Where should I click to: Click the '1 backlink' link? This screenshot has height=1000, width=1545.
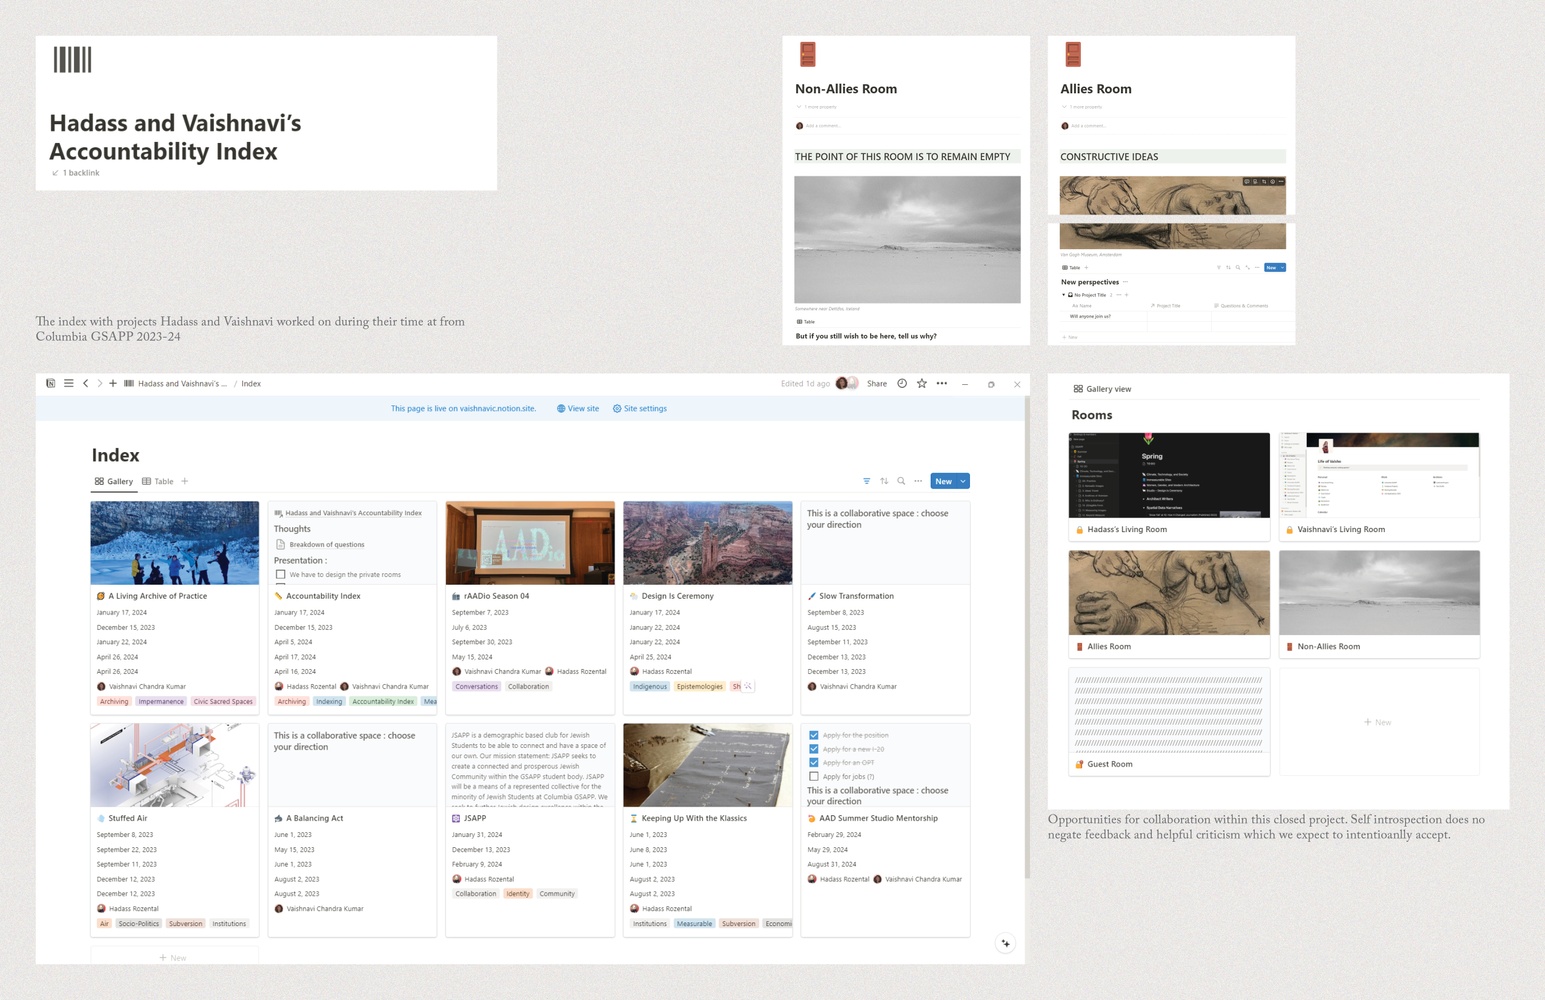click(76, 173)
